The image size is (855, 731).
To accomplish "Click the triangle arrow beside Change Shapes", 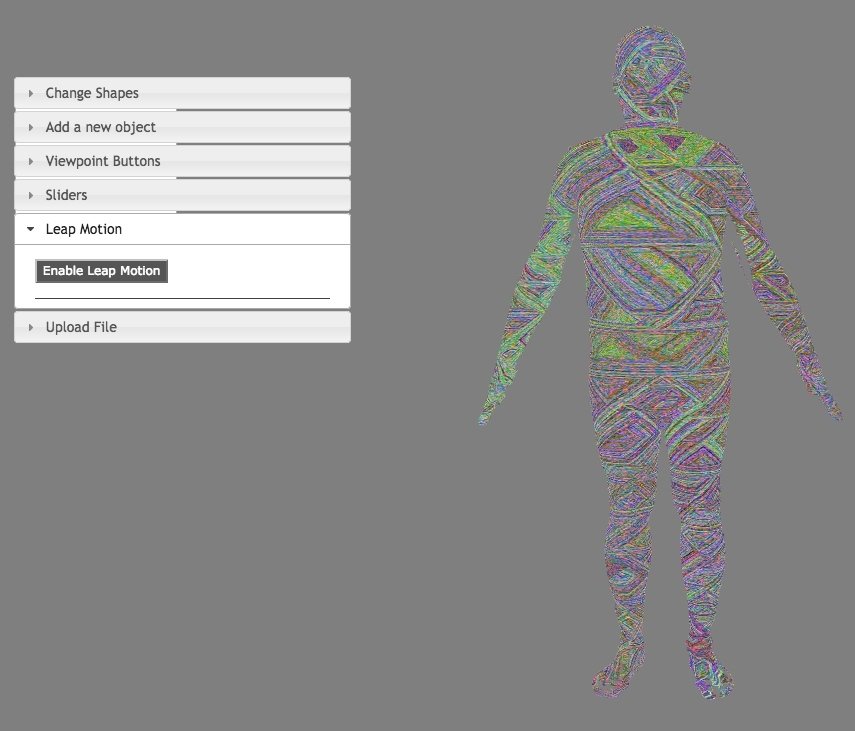I will pos(31,93).
